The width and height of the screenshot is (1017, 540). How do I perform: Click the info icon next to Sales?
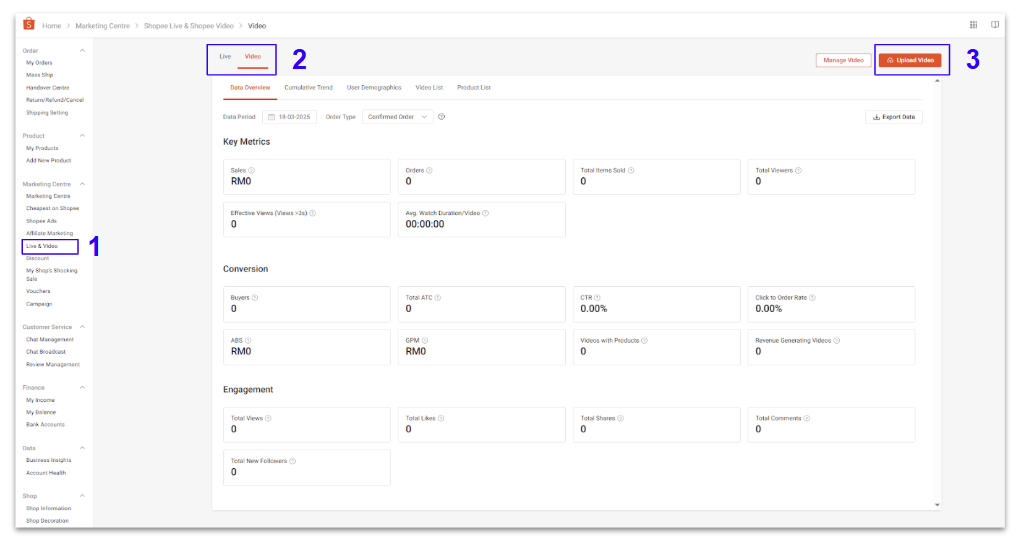(x=252, y=170)
